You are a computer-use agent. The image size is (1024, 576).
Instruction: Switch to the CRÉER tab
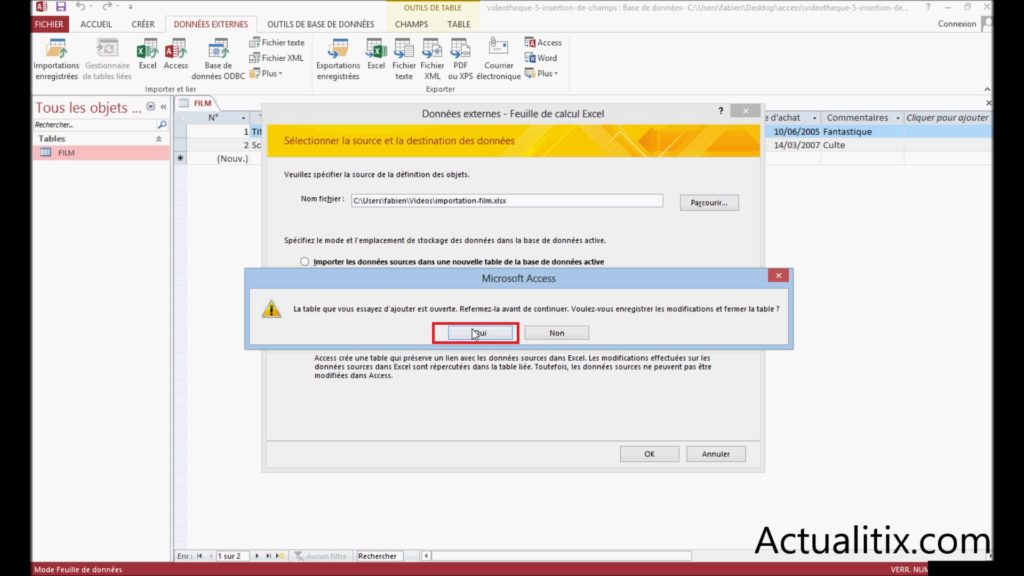tap(143, 24)
